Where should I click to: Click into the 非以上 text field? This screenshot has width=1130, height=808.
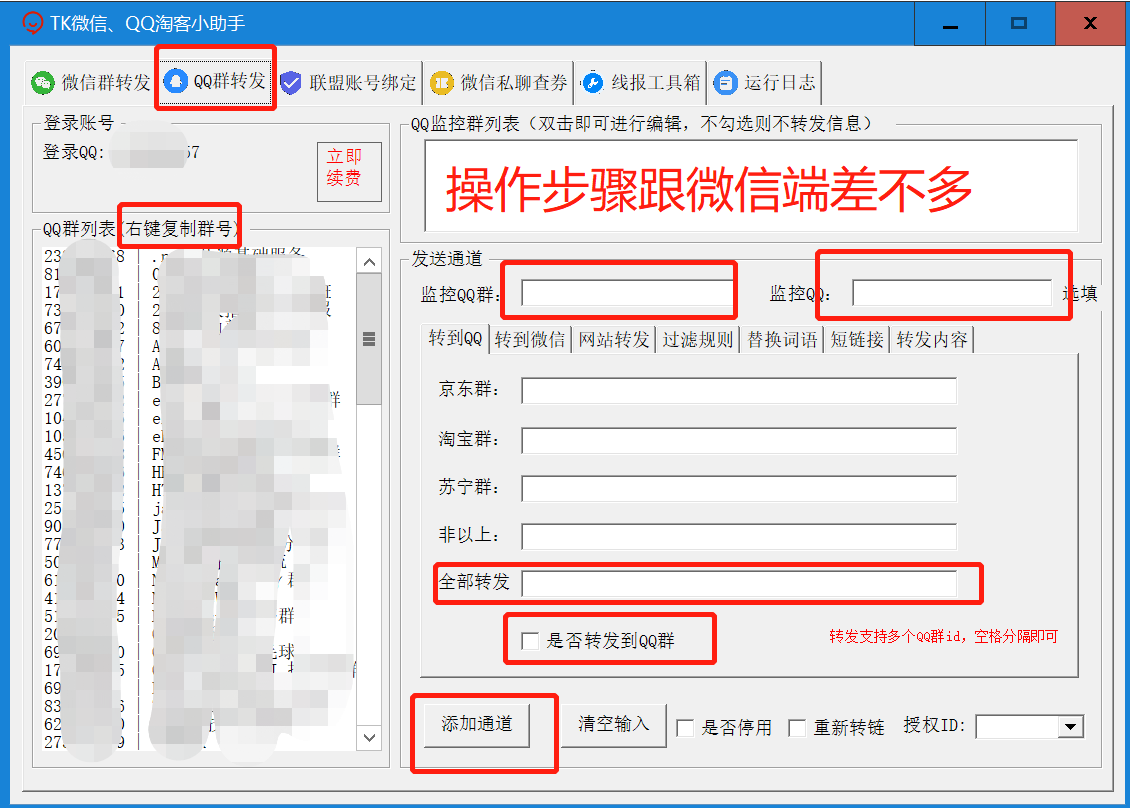click(739, 537)
